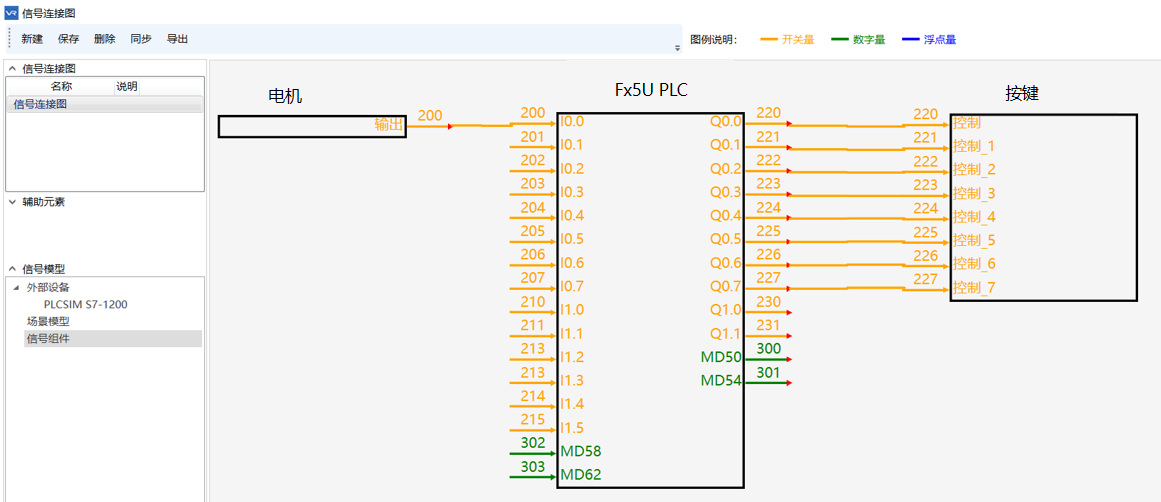1161x502 pixels.
Task: Click the Q1.0 output port
Action: tap(725, 310)
